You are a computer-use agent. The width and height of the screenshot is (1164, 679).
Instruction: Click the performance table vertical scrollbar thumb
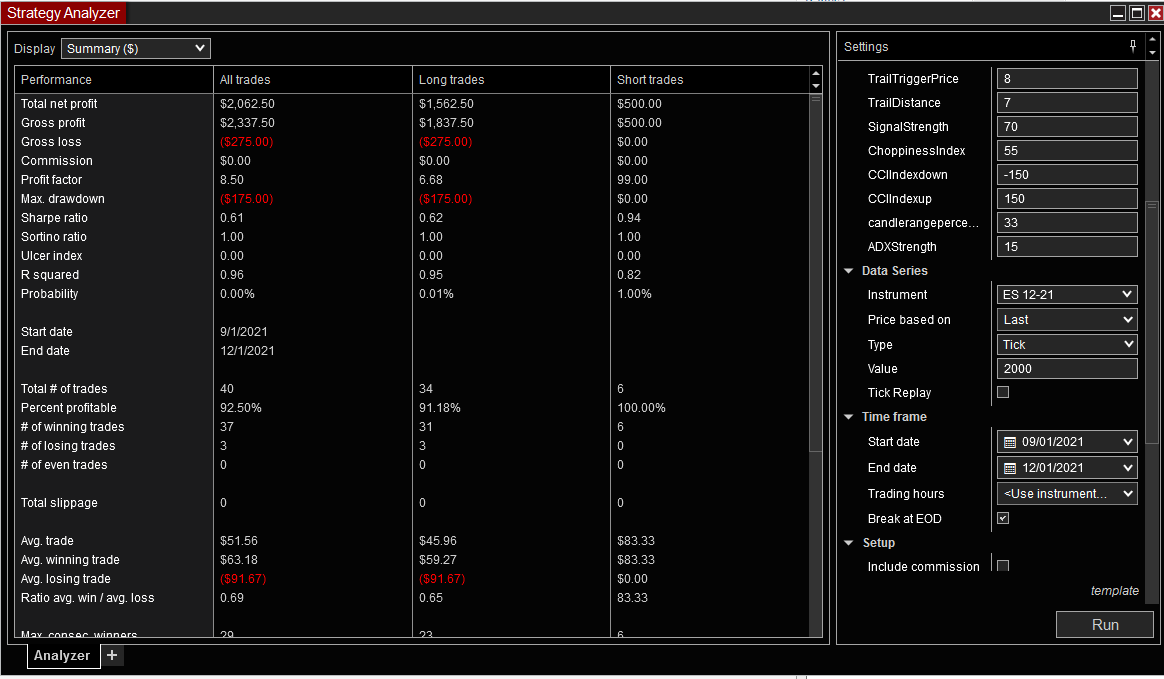pos(815,272)
